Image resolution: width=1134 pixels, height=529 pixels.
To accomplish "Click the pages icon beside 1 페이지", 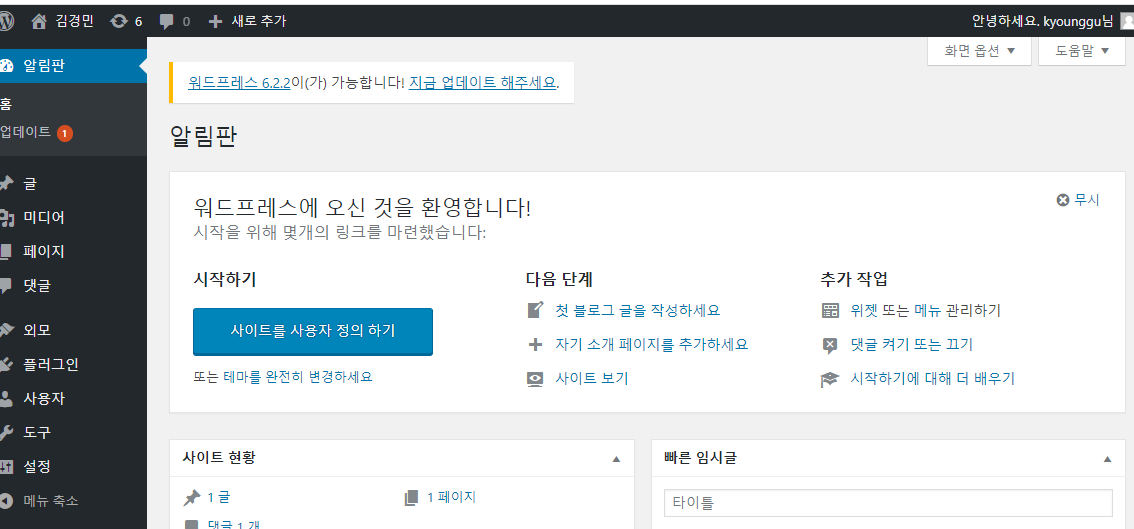I will [412, 497].
